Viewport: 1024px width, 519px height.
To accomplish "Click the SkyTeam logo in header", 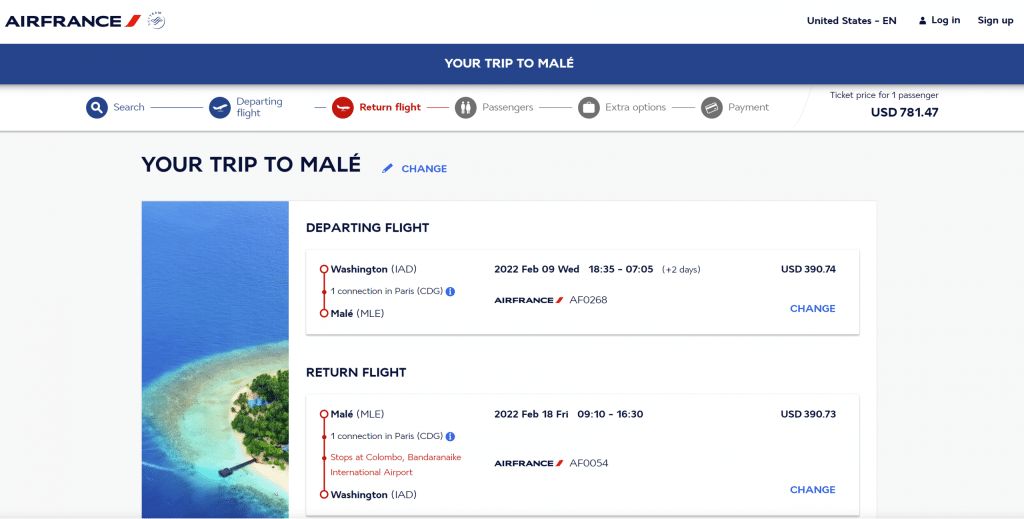I will pyautogui.click(x=156, y=20).
